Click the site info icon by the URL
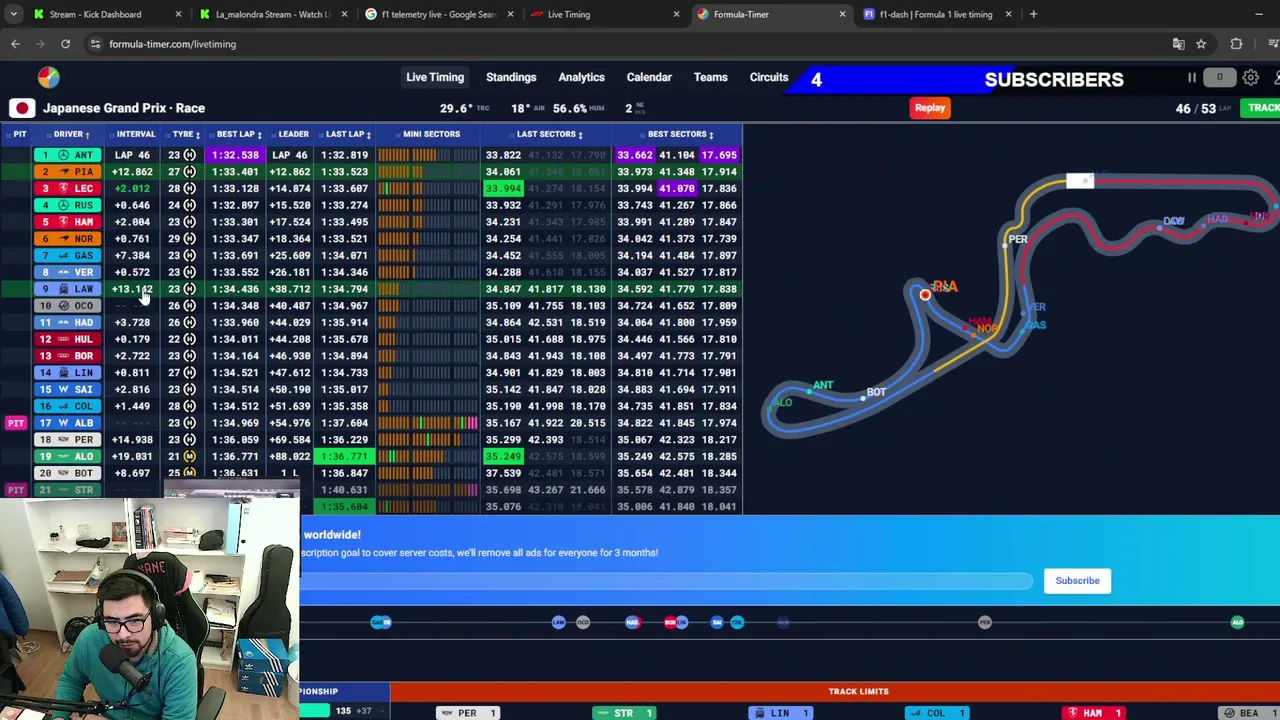 (95, 44)
